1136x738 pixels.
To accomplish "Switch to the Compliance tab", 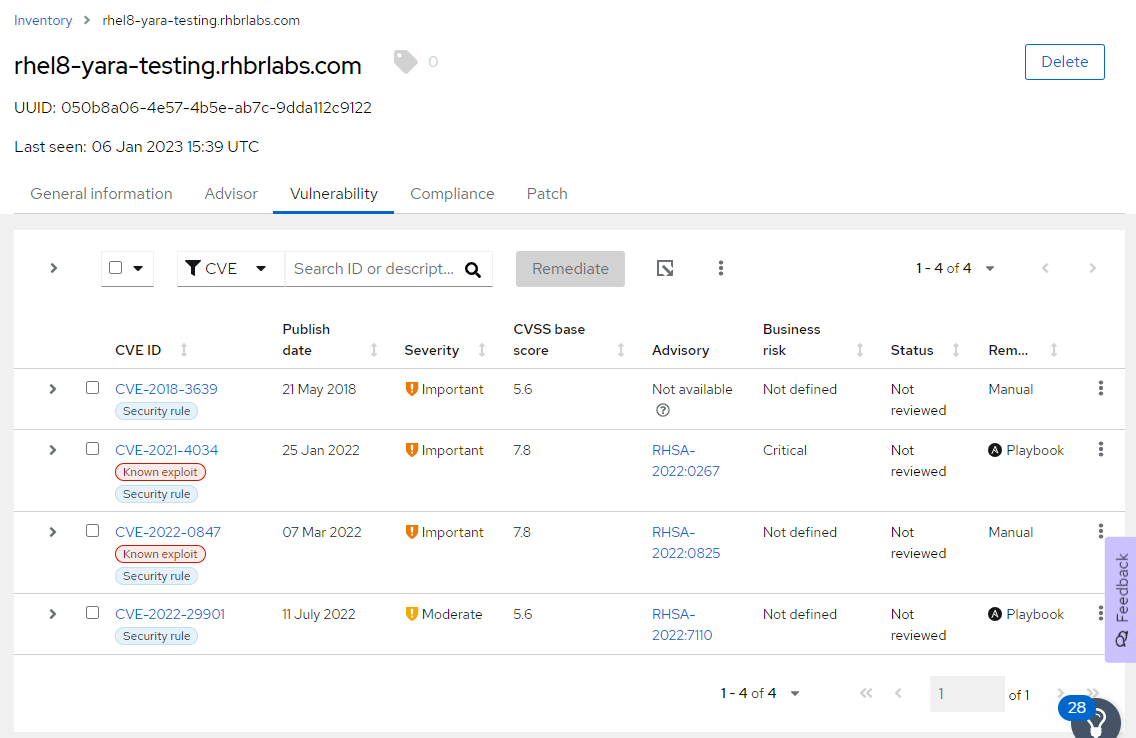I will pyautogui.click(x=452, y=194).
